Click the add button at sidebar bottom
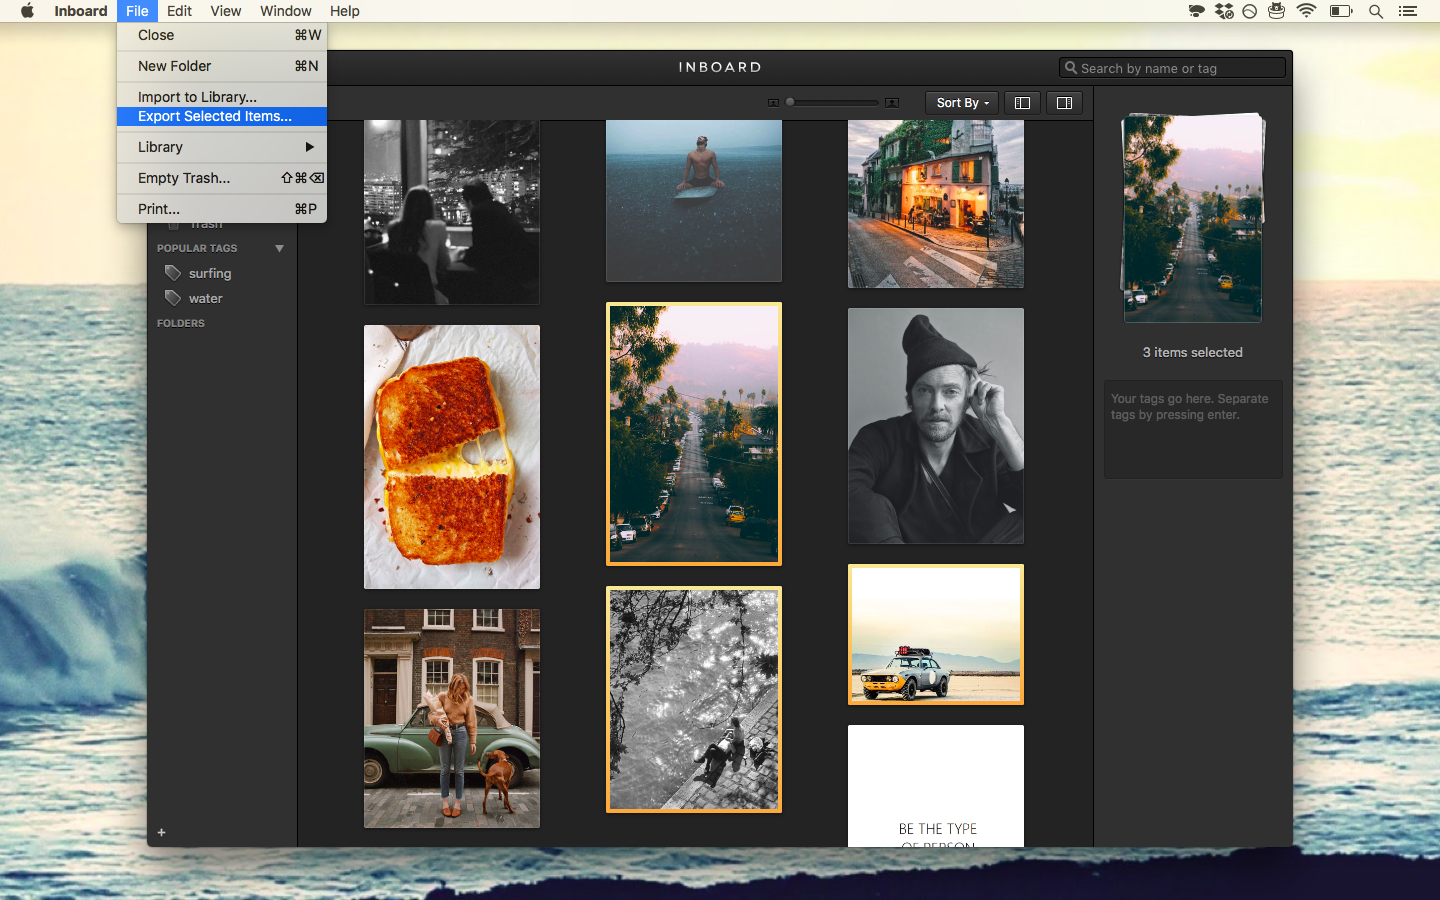The image size is (1440, 900). click(161, 832)
